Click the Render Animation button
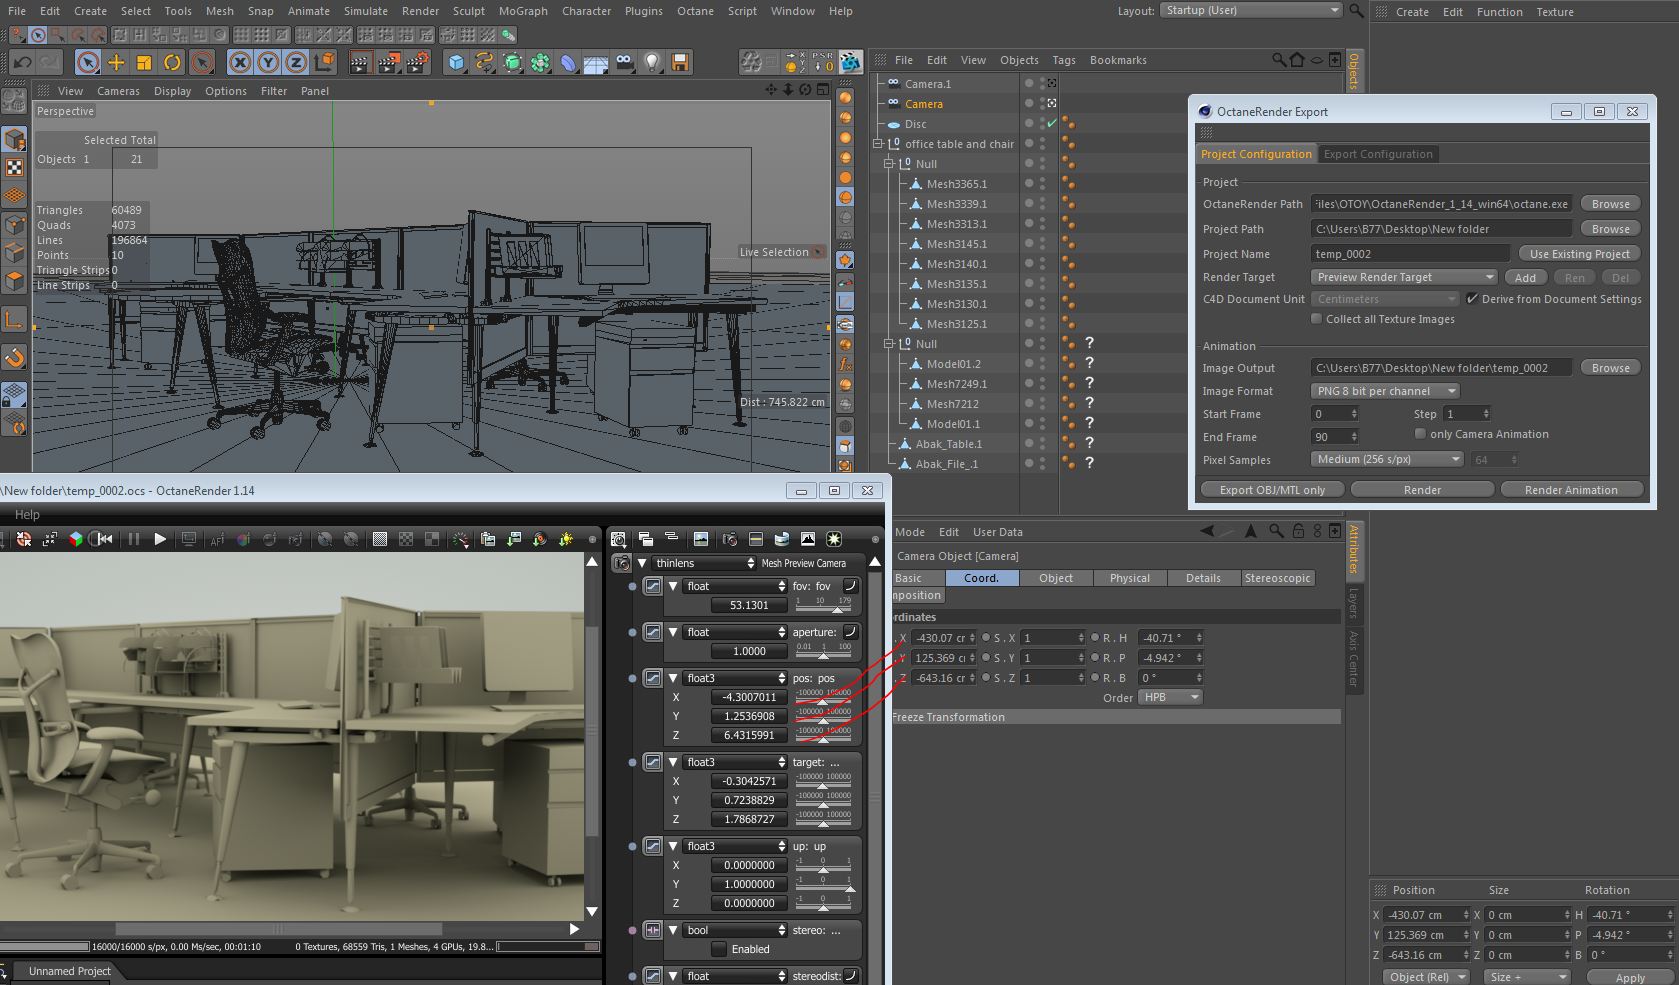Viewport: 1679px width, 985px height. [x=1570, y=490]
